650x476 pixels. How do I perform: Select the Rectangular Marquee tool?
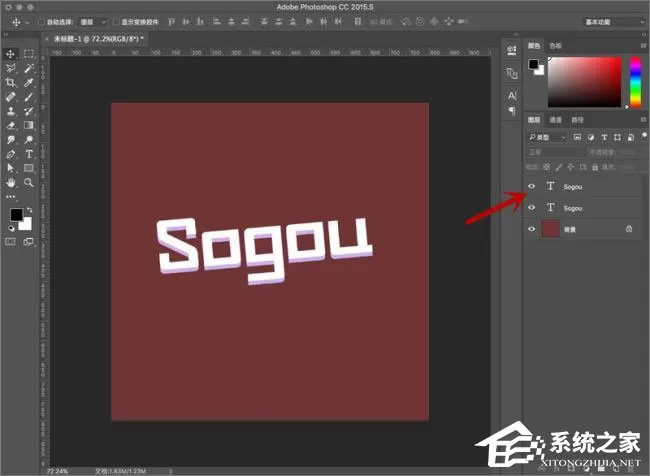tap(29, 54)
